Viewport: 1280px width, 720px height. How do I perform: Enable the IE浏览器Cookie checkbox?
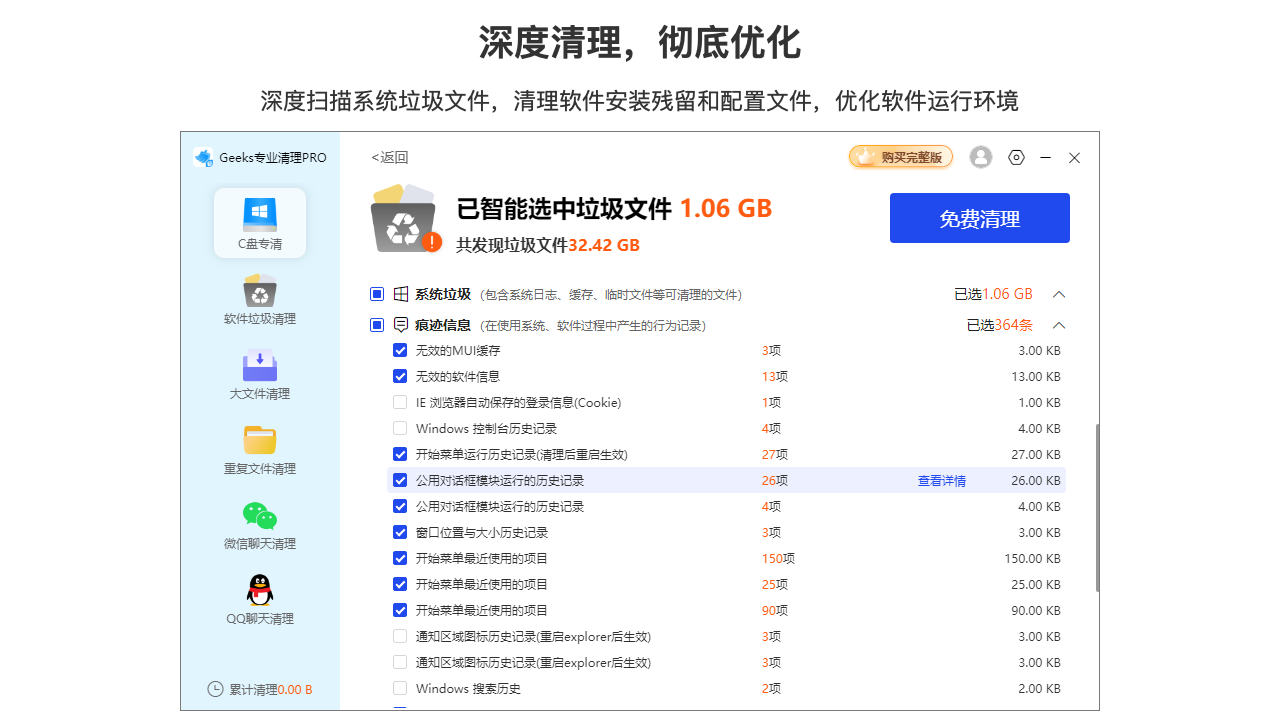[400, 402]
